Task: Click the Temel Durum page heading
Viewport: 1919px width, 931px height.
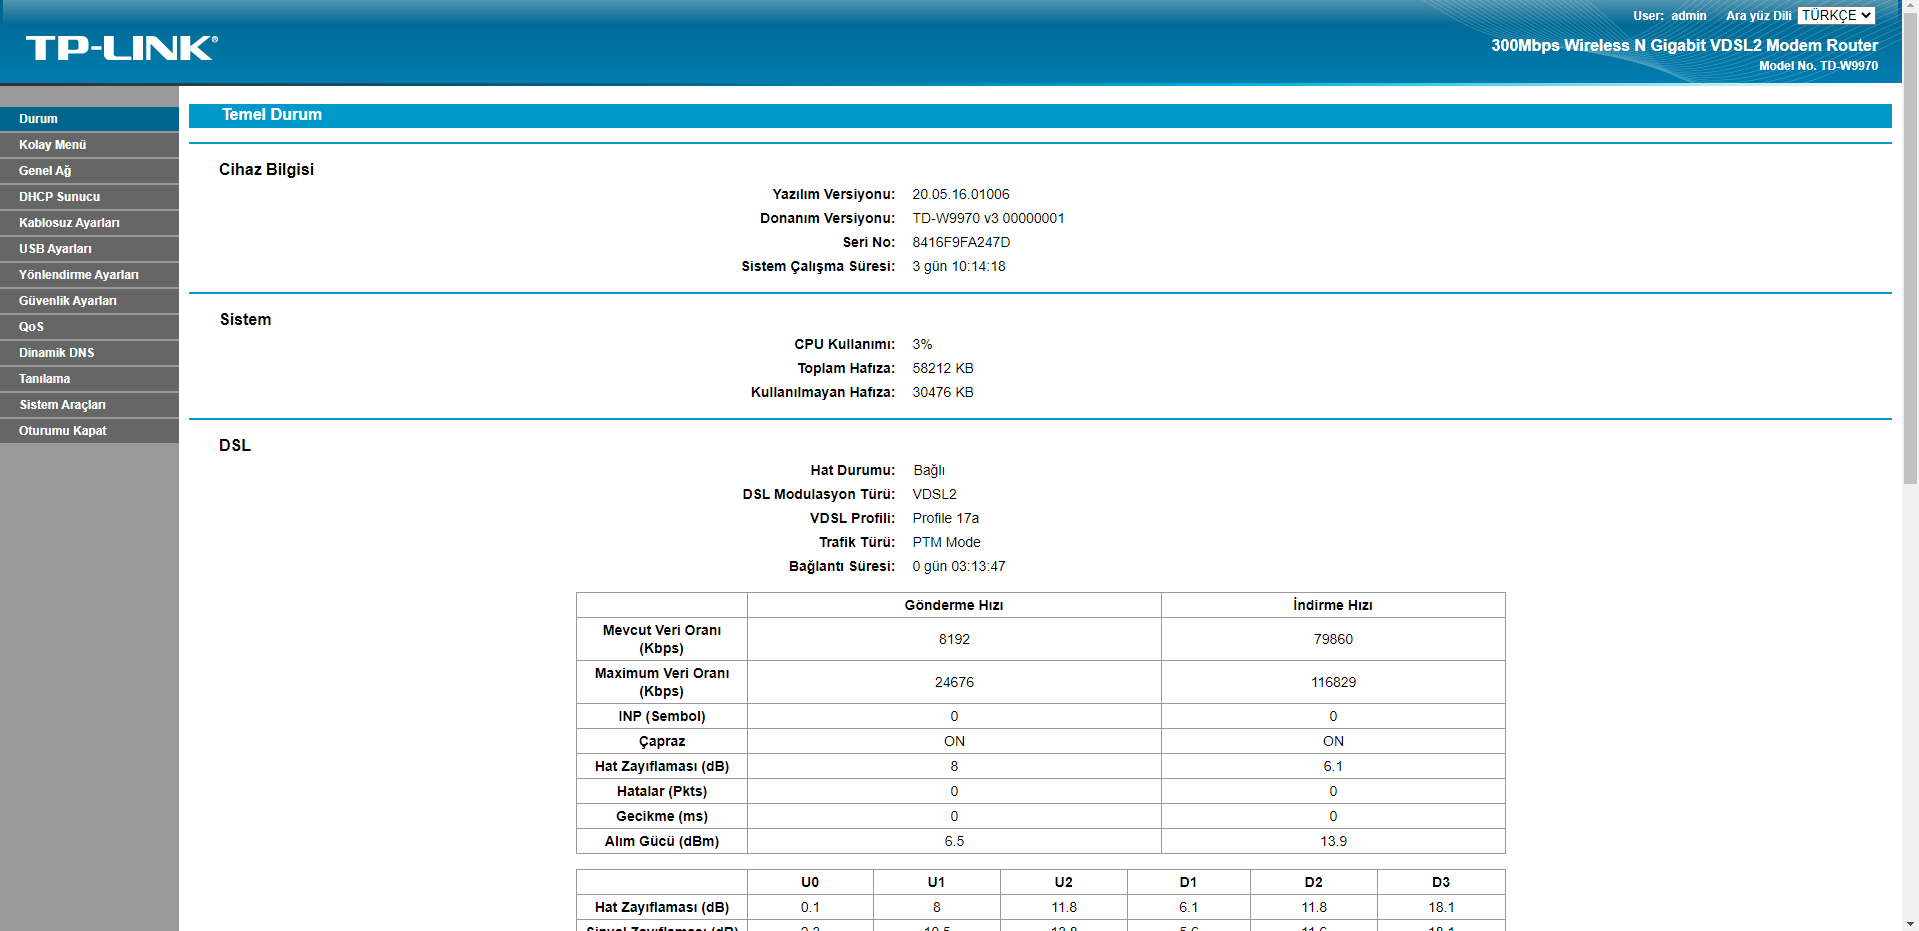Action: (272, 115)
